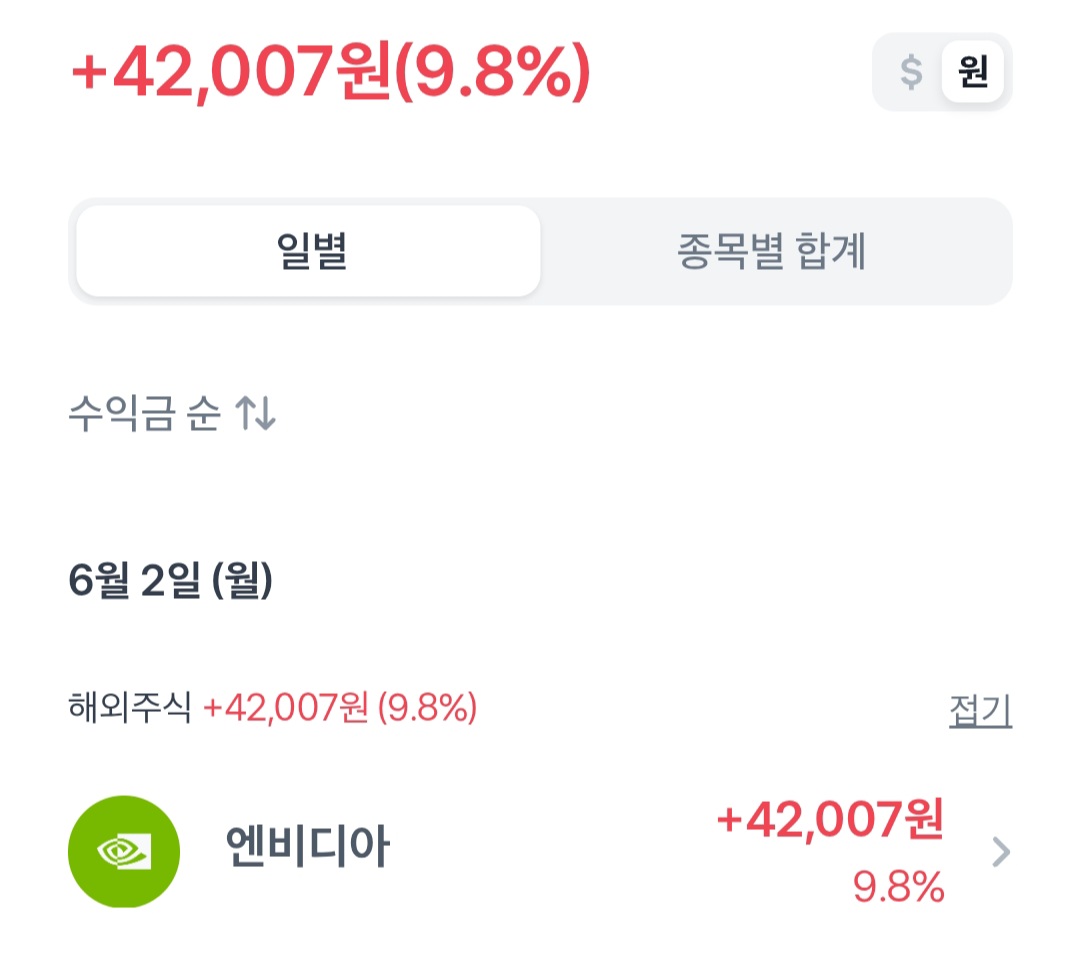Switch to the 종목별 합계 tab
Image resolution: width=1080 pixels, height=965 pixels.
point(772,251)
